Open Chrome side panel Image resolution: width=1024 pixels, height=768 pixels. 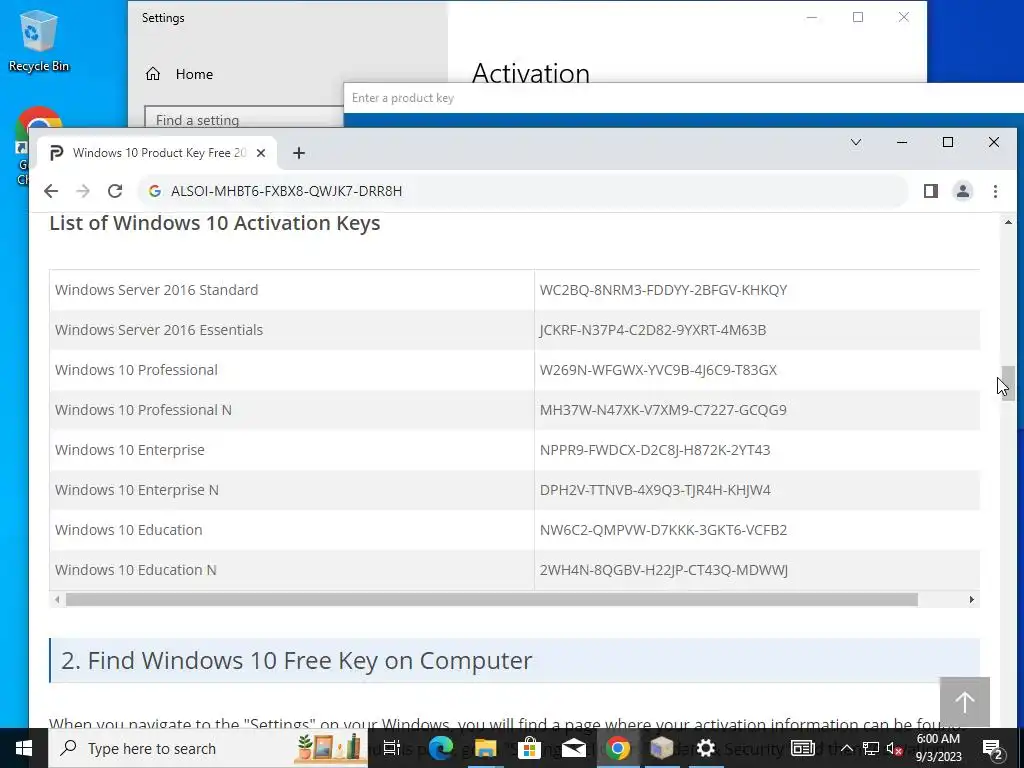click(931, 191)
